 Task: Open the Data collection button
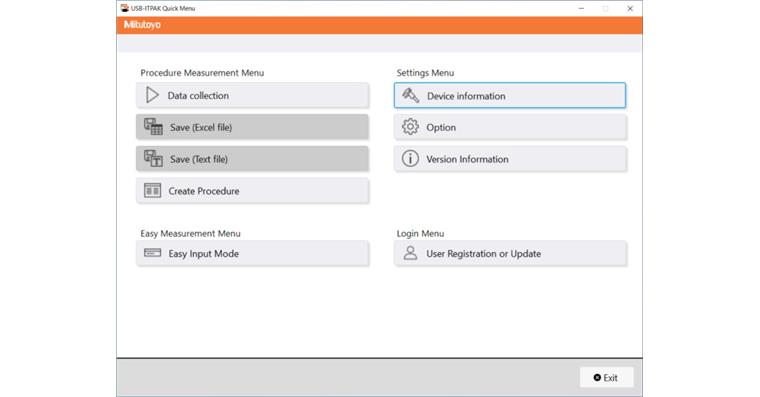(253, 95)
